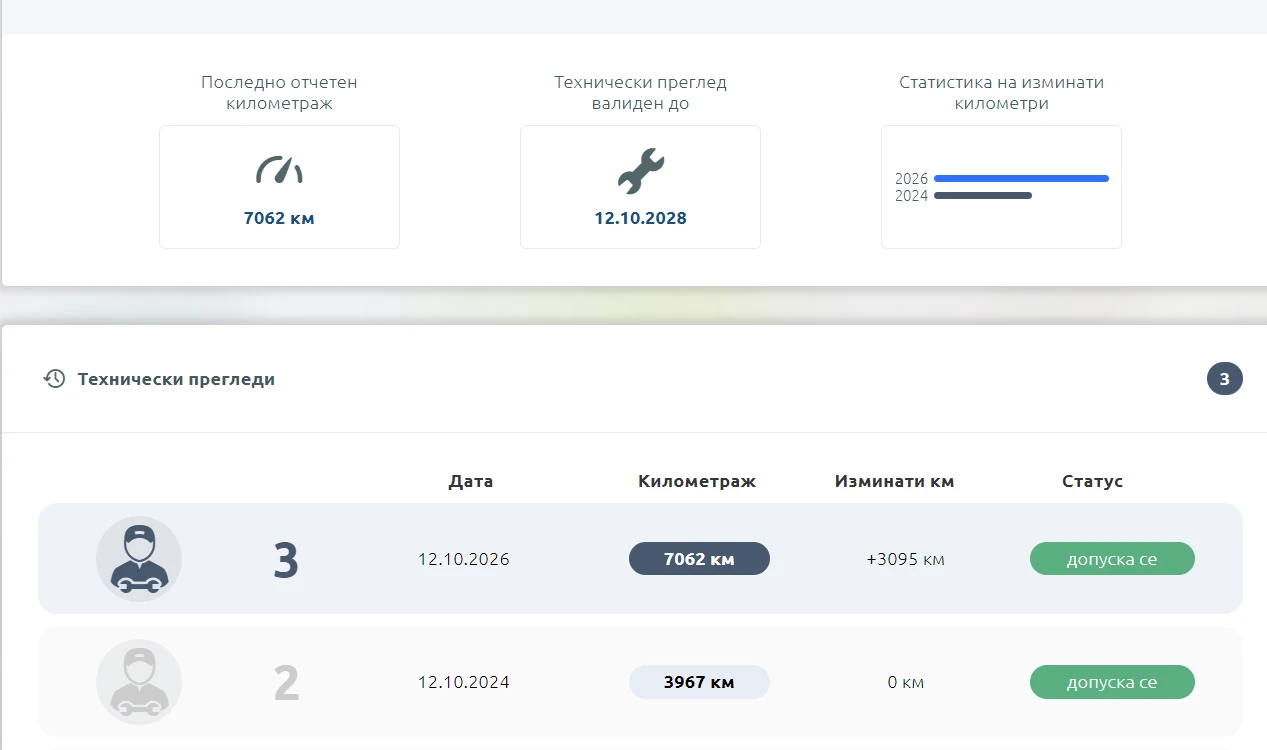
Task: Click the 12.10.2028 validity date
Action: tap(640, 218)
